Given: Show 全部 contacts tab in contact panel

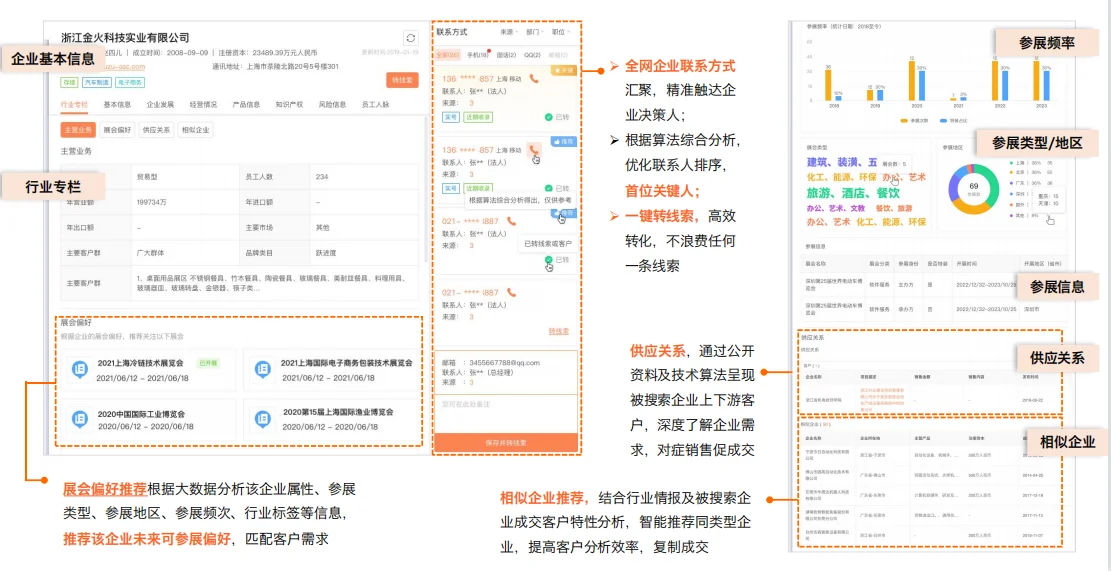Looking at the screenshot, I should tap(448, 55).
